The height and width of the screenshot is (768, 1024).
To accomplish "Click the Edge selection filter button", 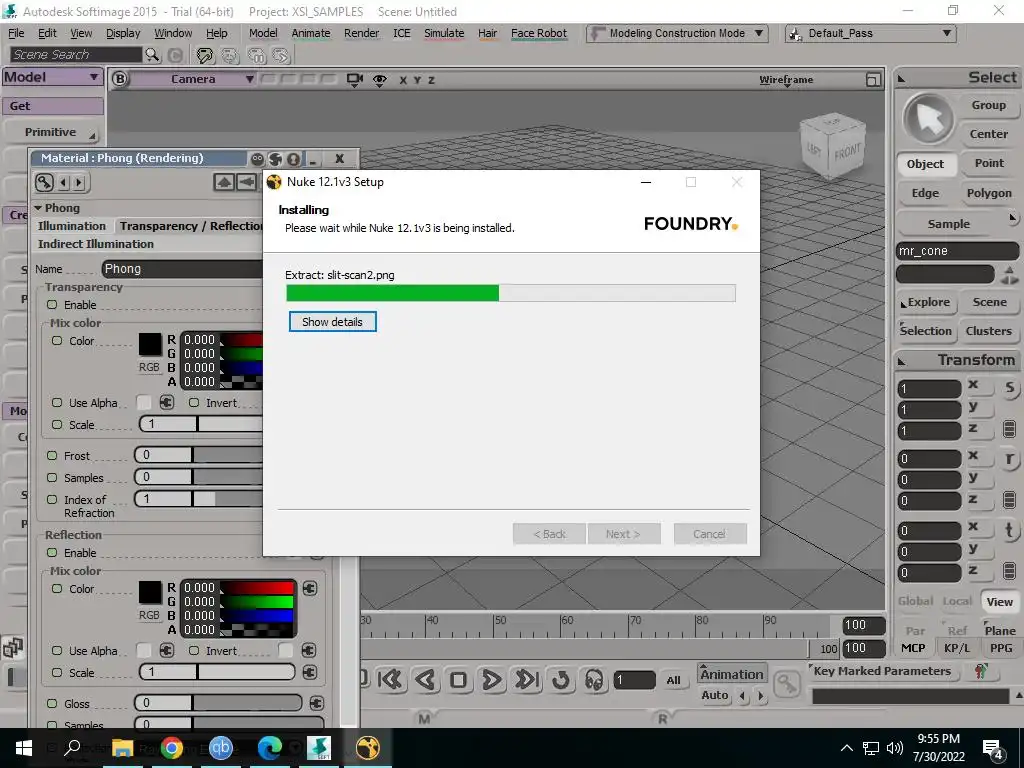I will [x=925, y=193].
